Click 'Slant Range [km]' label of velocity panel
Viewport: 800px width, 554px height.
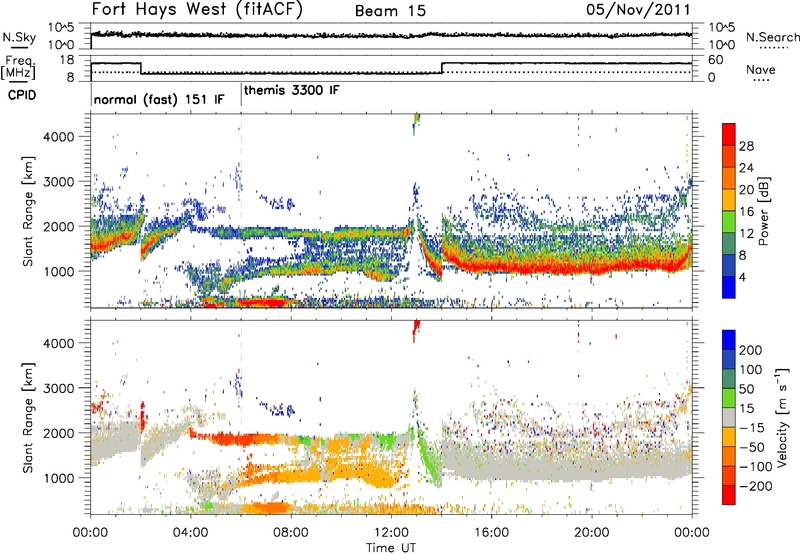coord(28,417)
